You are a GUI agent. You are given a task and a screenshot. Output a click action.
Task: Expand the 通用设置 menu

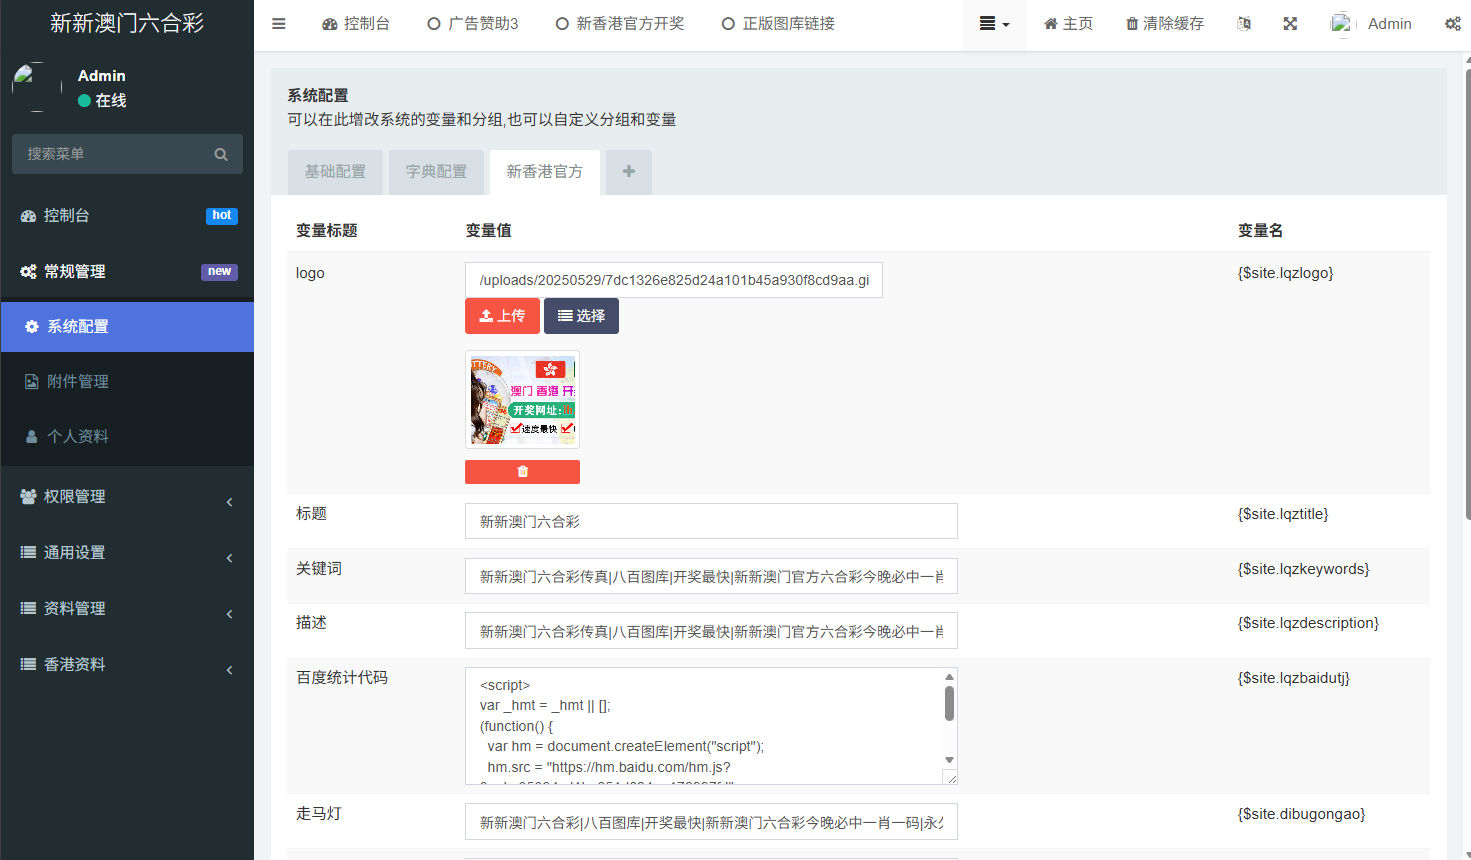coord(127,553)
